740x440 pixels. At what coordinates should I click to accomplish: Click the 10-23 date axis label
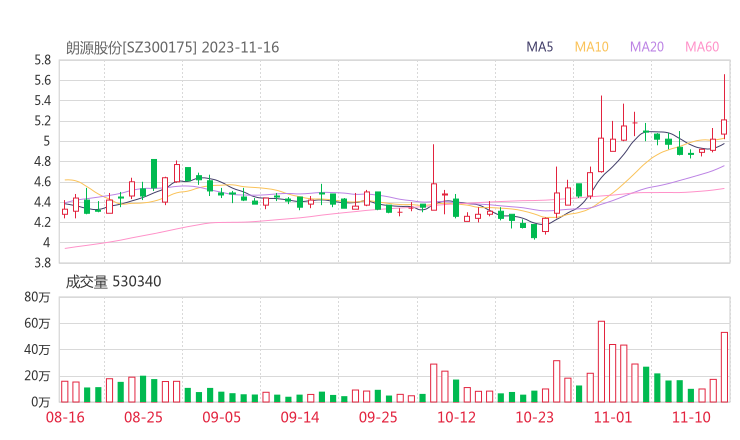point(534,417)
